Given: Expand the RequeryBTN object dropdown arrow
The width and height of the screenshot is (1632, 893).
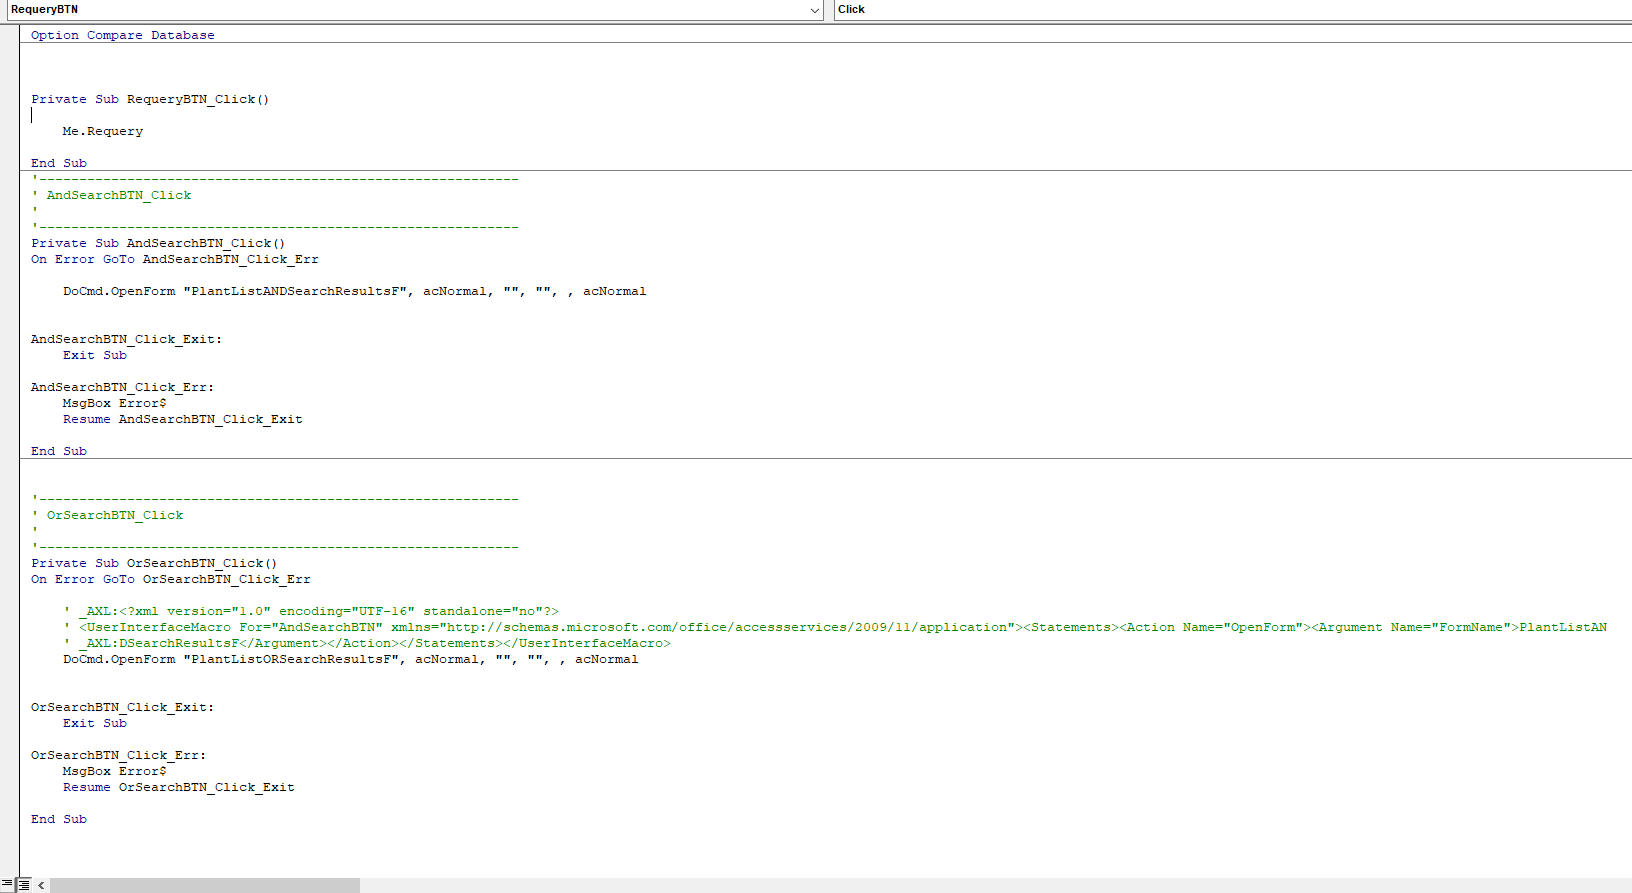Looking at the screenshot, I should point(815,10).
